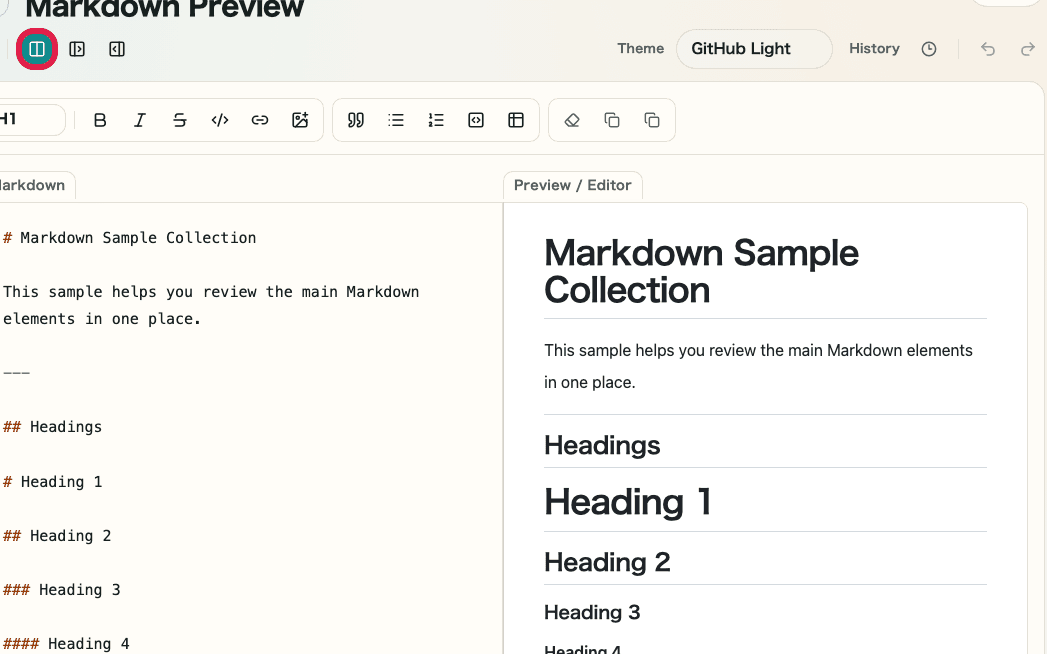Undo the last edit
The height and width of the screenshot is (654, 1047).
click(x=987, y=48)
